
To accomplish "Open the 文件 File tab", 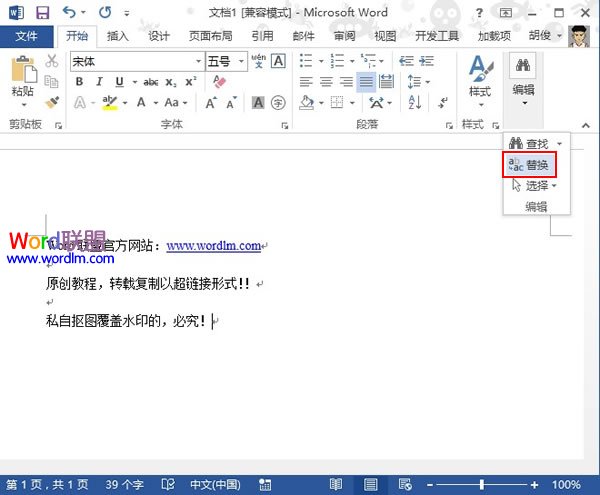I will [26, 36].
